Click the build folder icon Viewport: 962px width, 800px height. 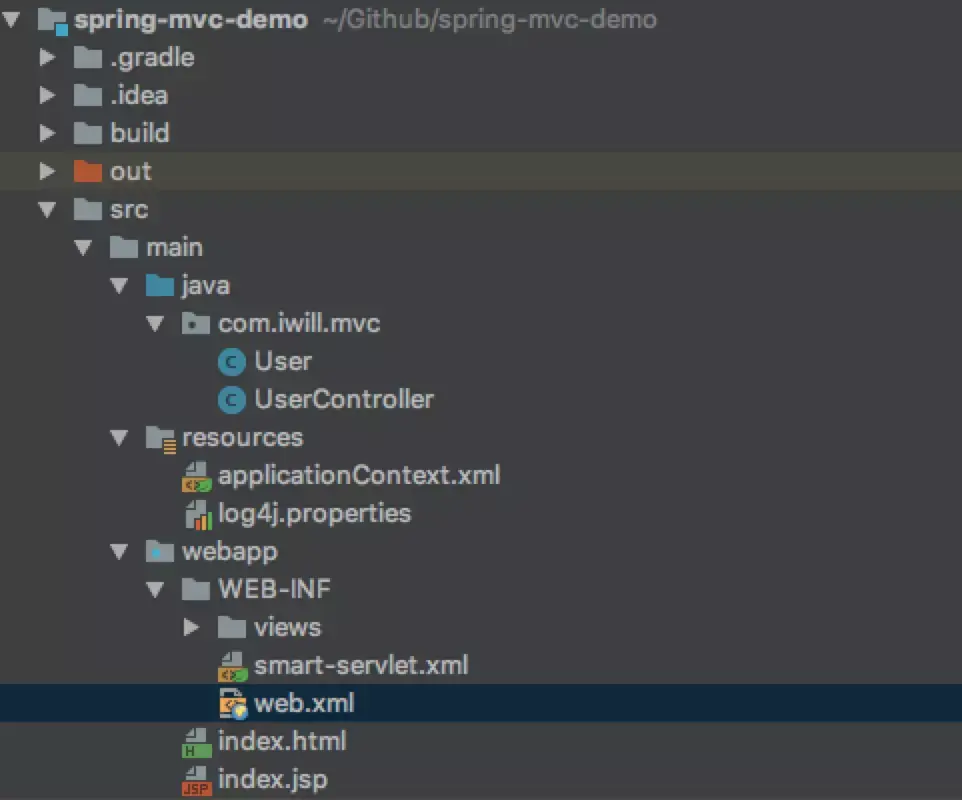[88, 134]
